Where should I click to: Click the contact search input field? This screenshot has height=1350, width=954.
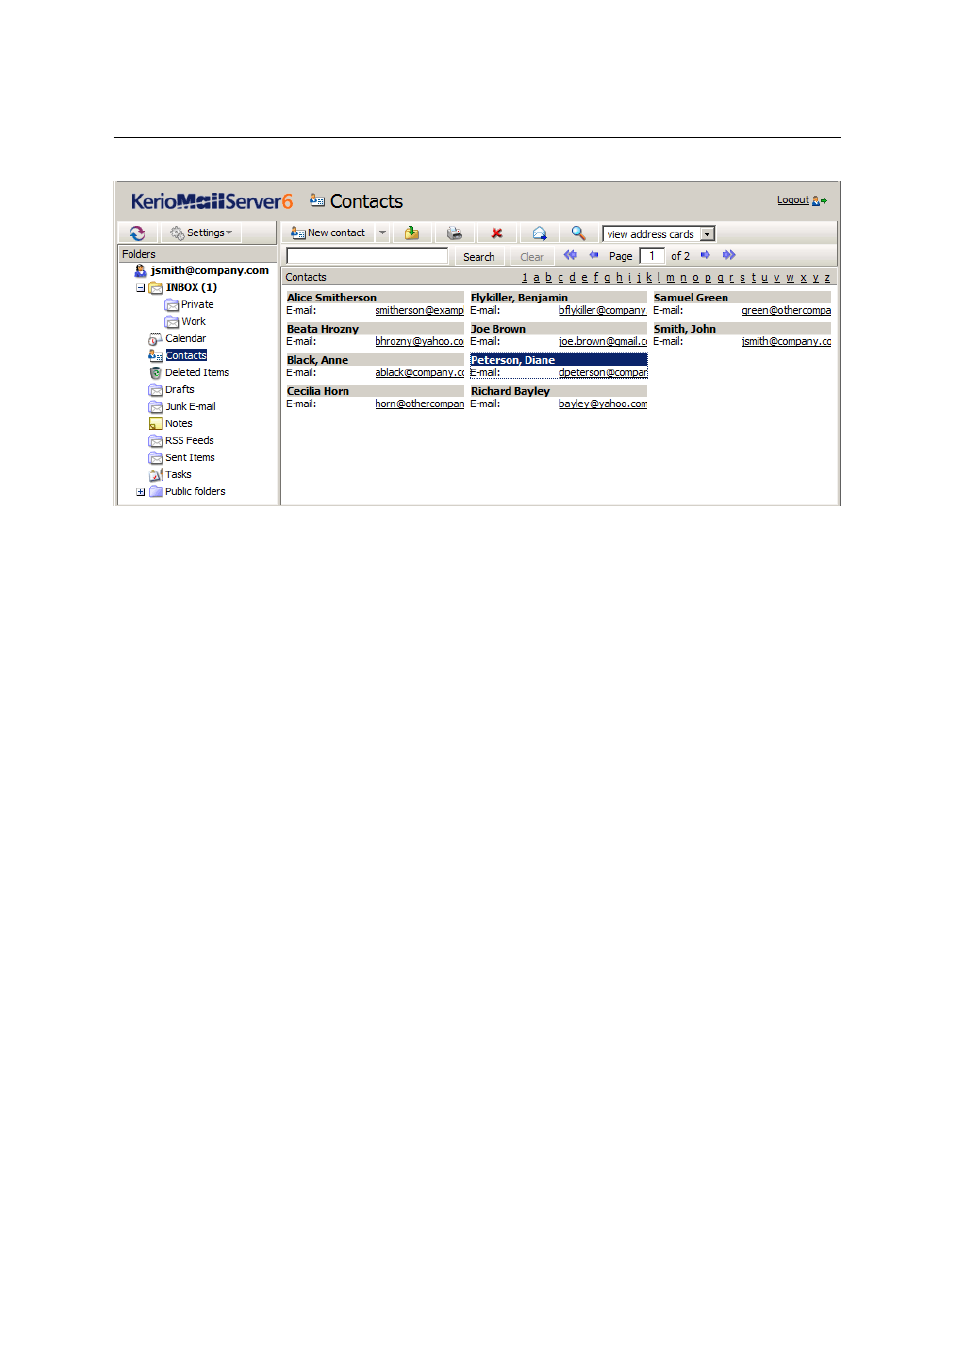[x=367, y=256]
